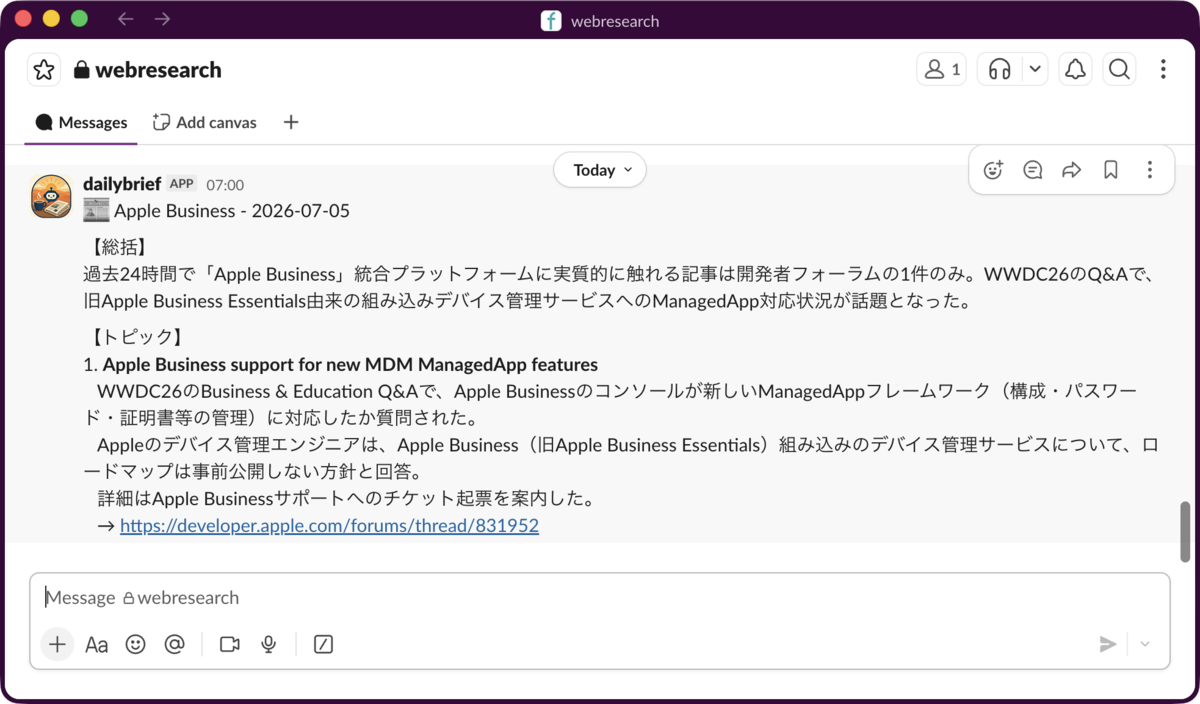Screen dimensions: 1200x704
Task: Open slash shortcuts menu
Action: pos(323,645)
